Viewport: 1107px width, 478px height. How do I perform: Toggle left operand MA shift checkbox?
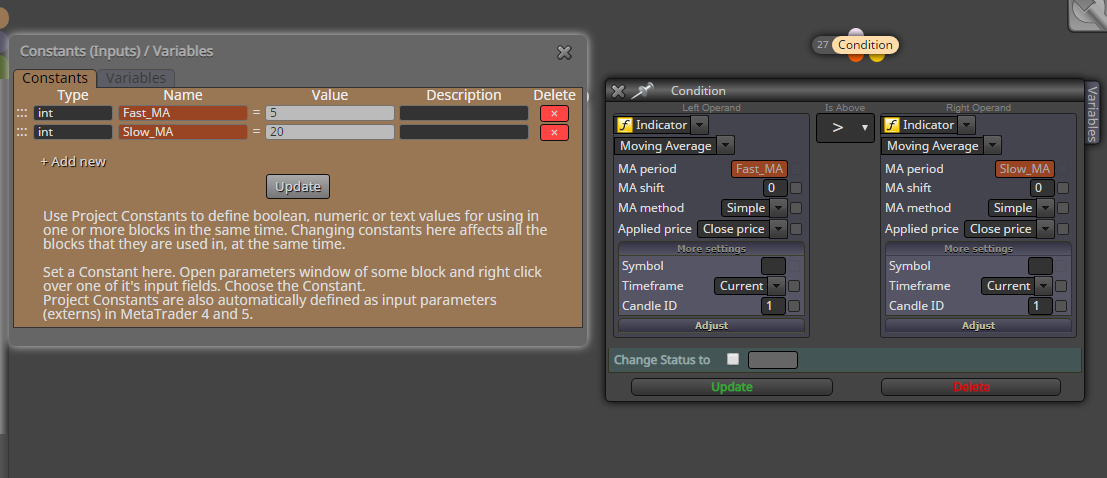[x=796, y=188]
